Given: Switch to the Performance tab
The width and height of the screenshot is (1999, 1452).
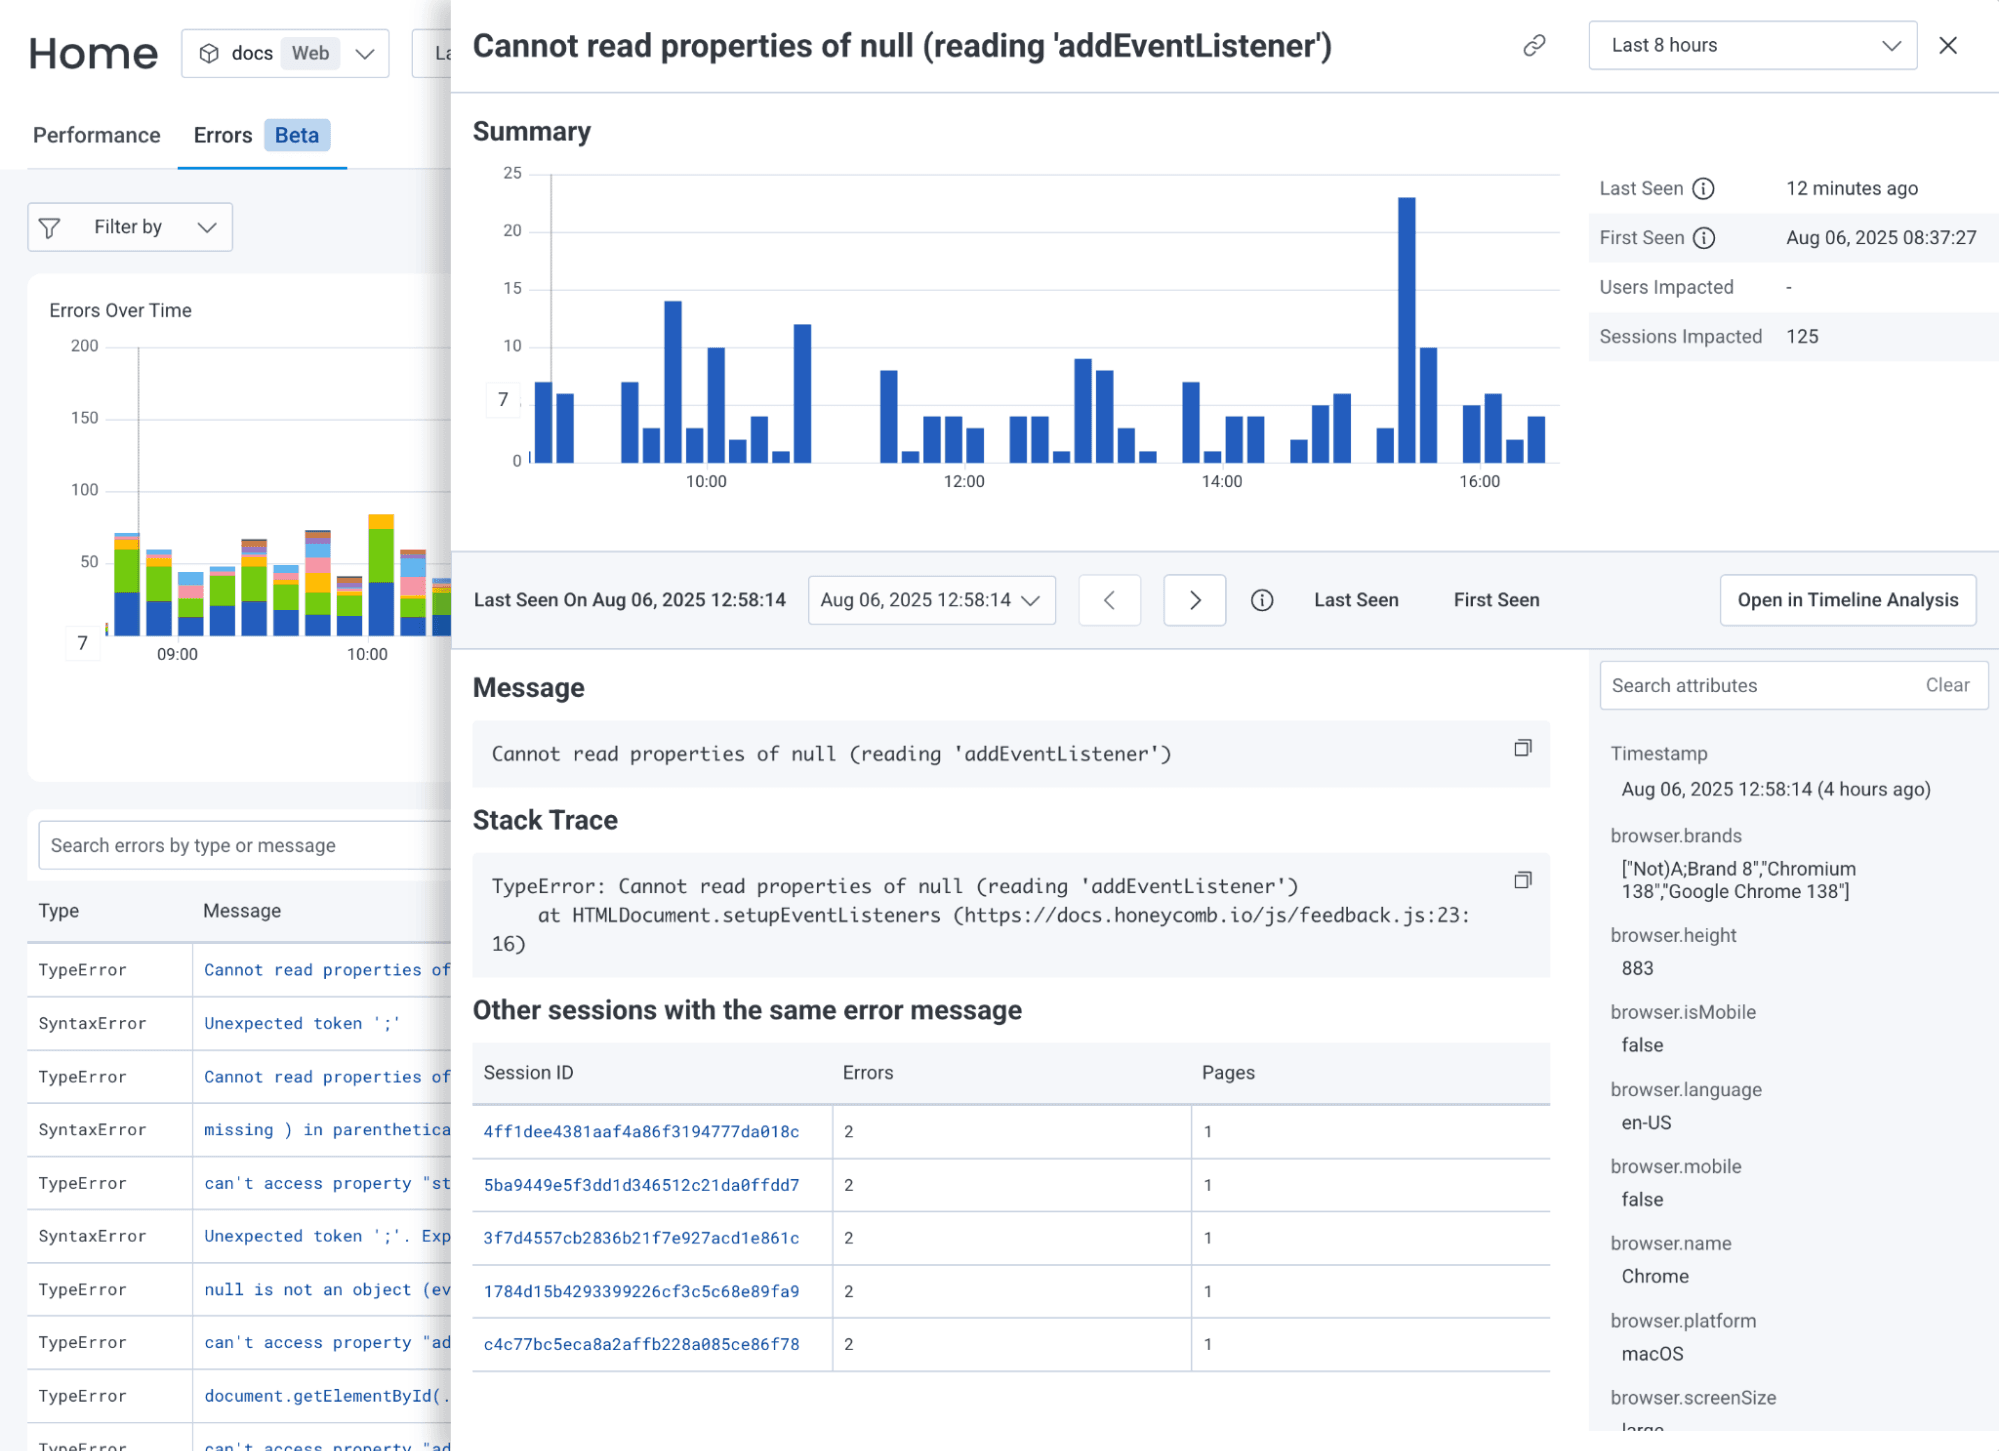Looking at the screenshot, I should (96, 135).
